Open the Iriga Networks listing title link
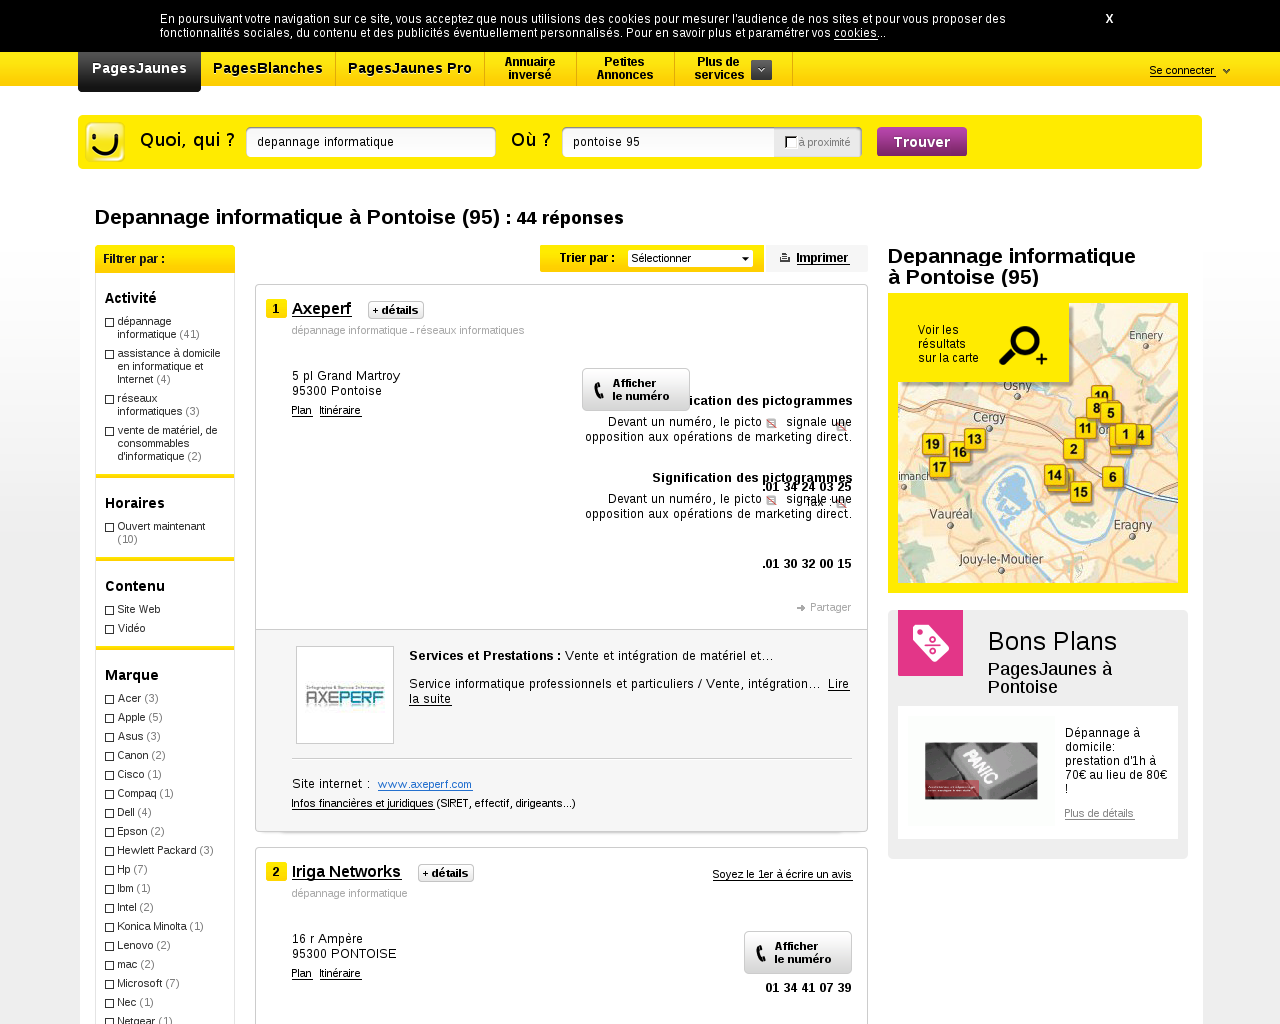Screen dimensions: 1280x1024 point(346,872)
